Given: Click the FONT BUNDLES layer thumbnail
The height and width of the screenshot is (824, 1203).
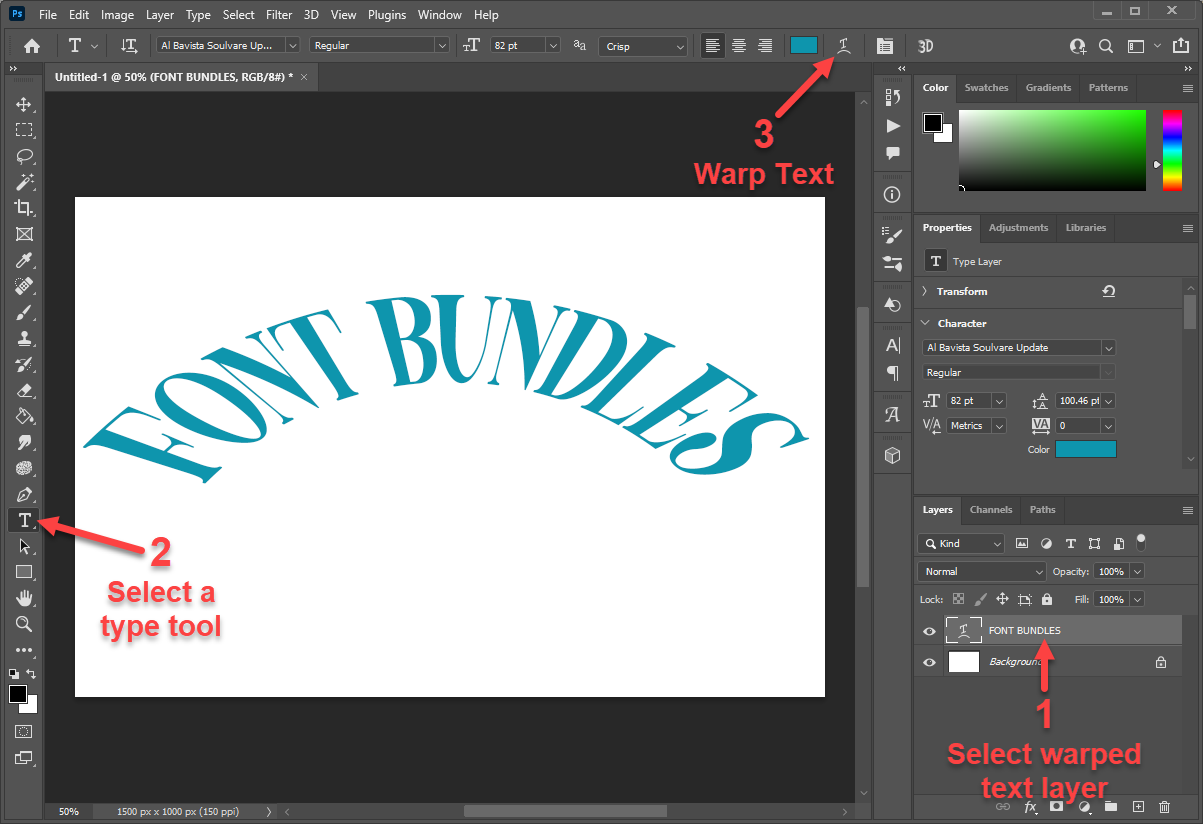Looking at the screenshot, I should [963, 631].
